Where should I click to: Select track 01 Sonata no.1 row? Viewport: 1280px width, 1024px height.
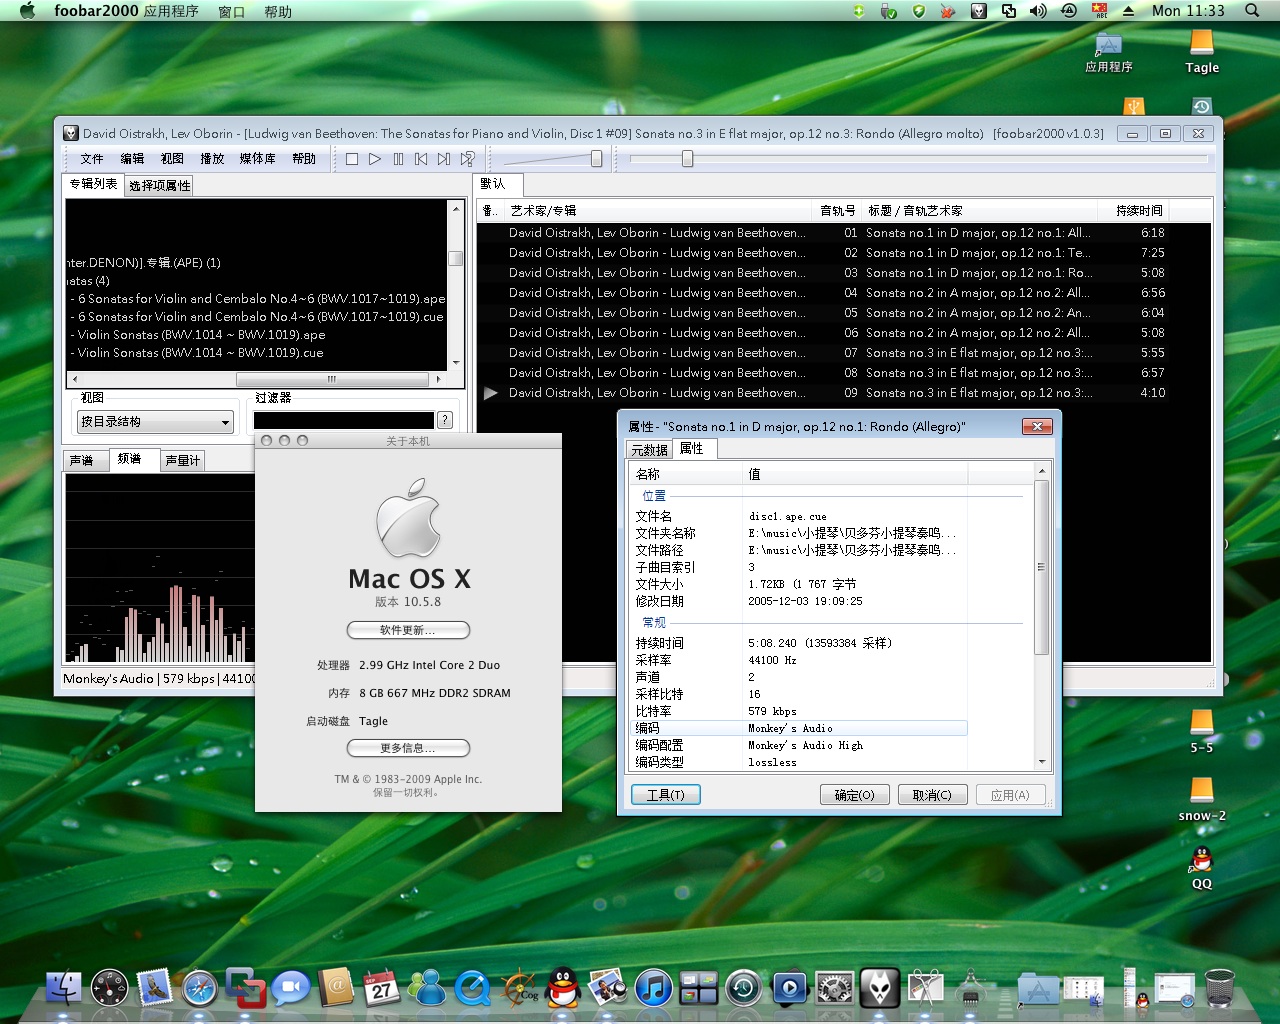pyautogui.click(x=843, y=233)
